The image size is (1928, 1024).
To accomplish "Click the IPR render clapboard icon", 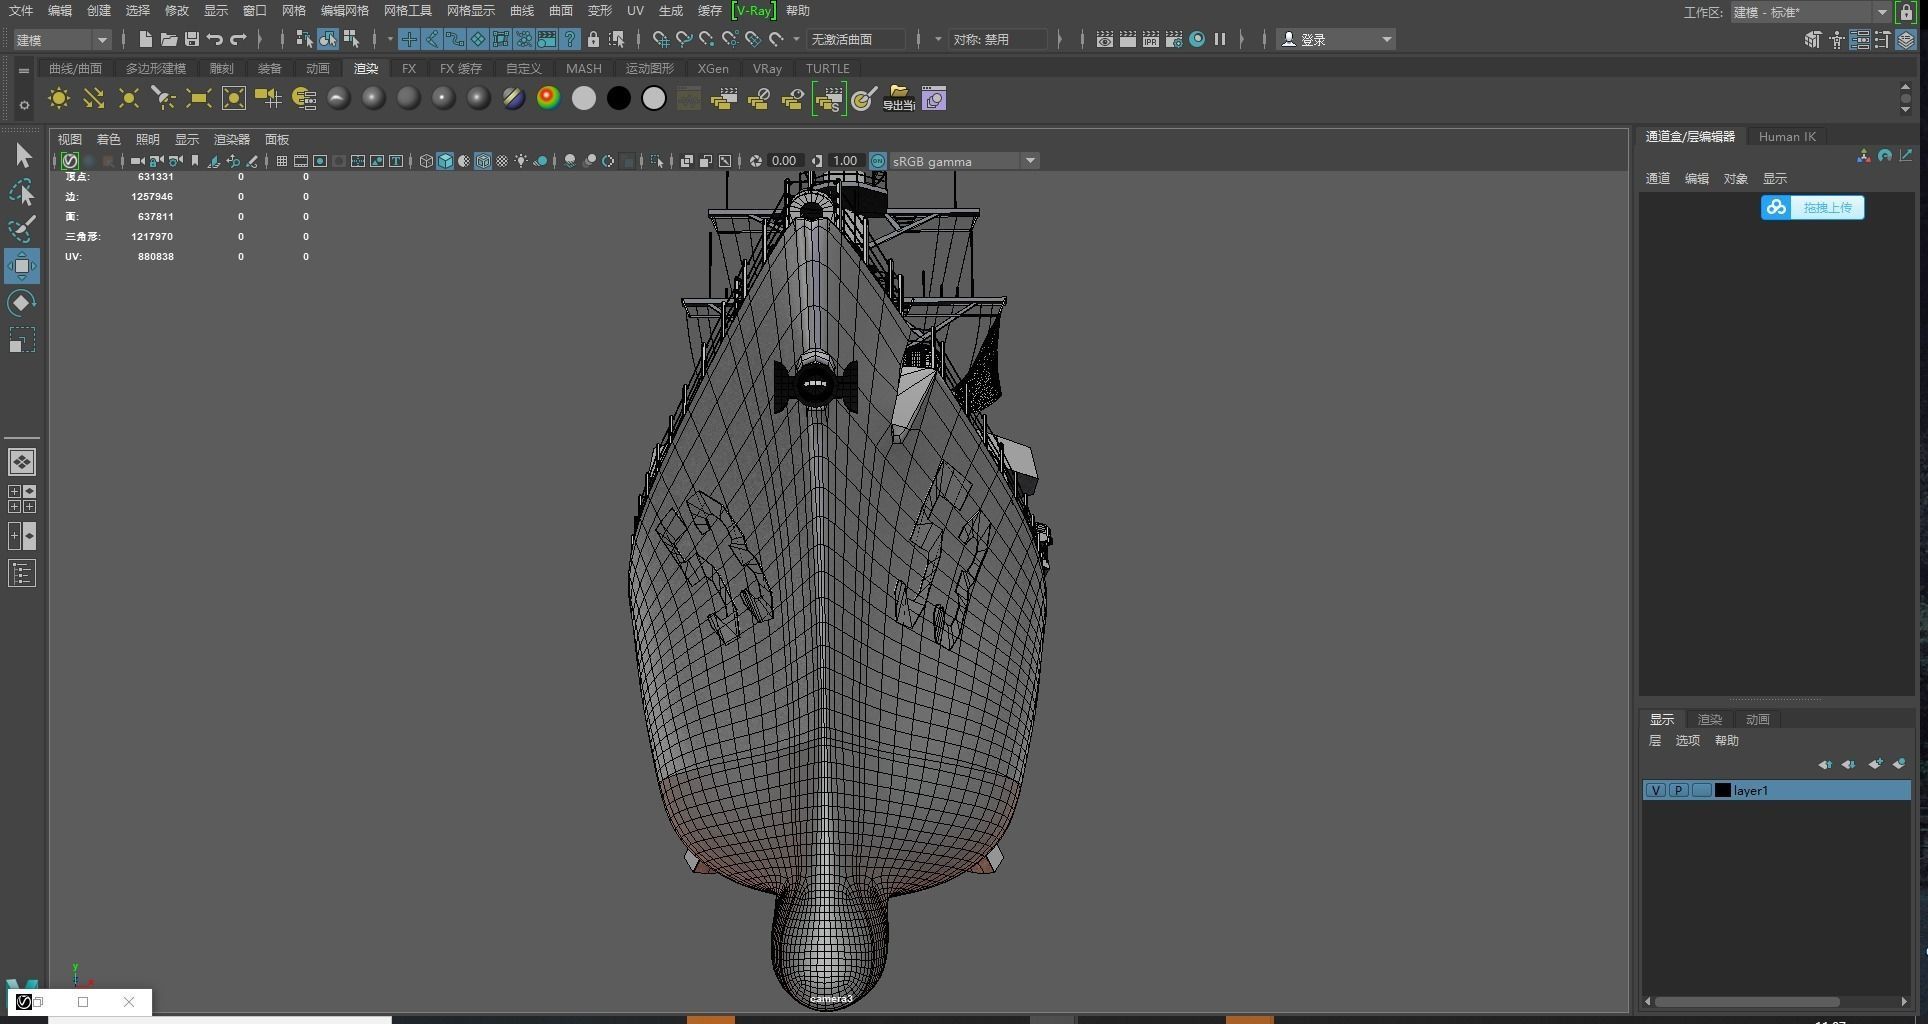I will 1151,39.
